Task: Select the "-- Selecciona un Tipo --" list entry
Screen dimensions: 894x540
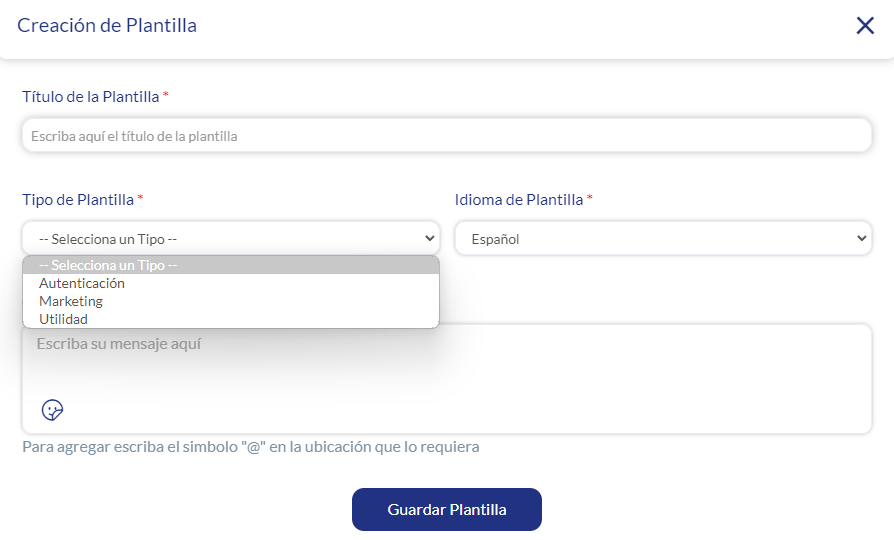Action: [x=108, y=265]
